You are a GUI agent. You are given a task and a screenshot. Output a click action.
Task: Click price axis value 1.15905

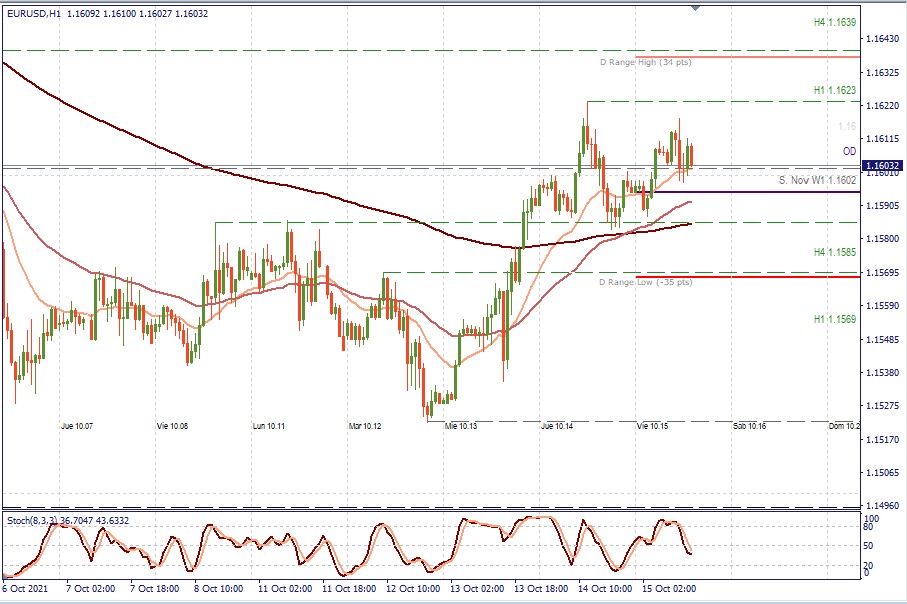[x=883, y=205]
